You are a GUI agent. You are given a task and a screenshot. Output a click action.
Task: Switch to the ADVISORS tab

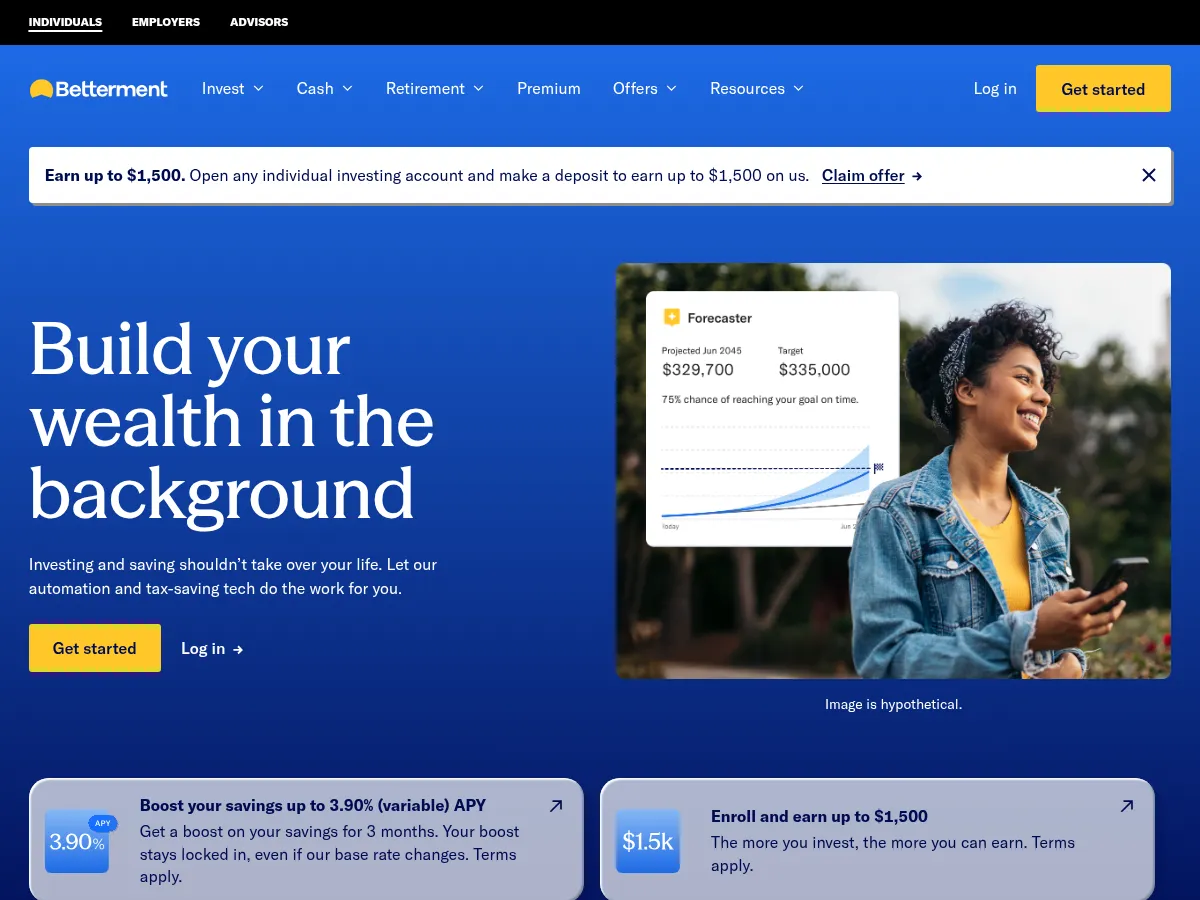[x=259, y=22]
